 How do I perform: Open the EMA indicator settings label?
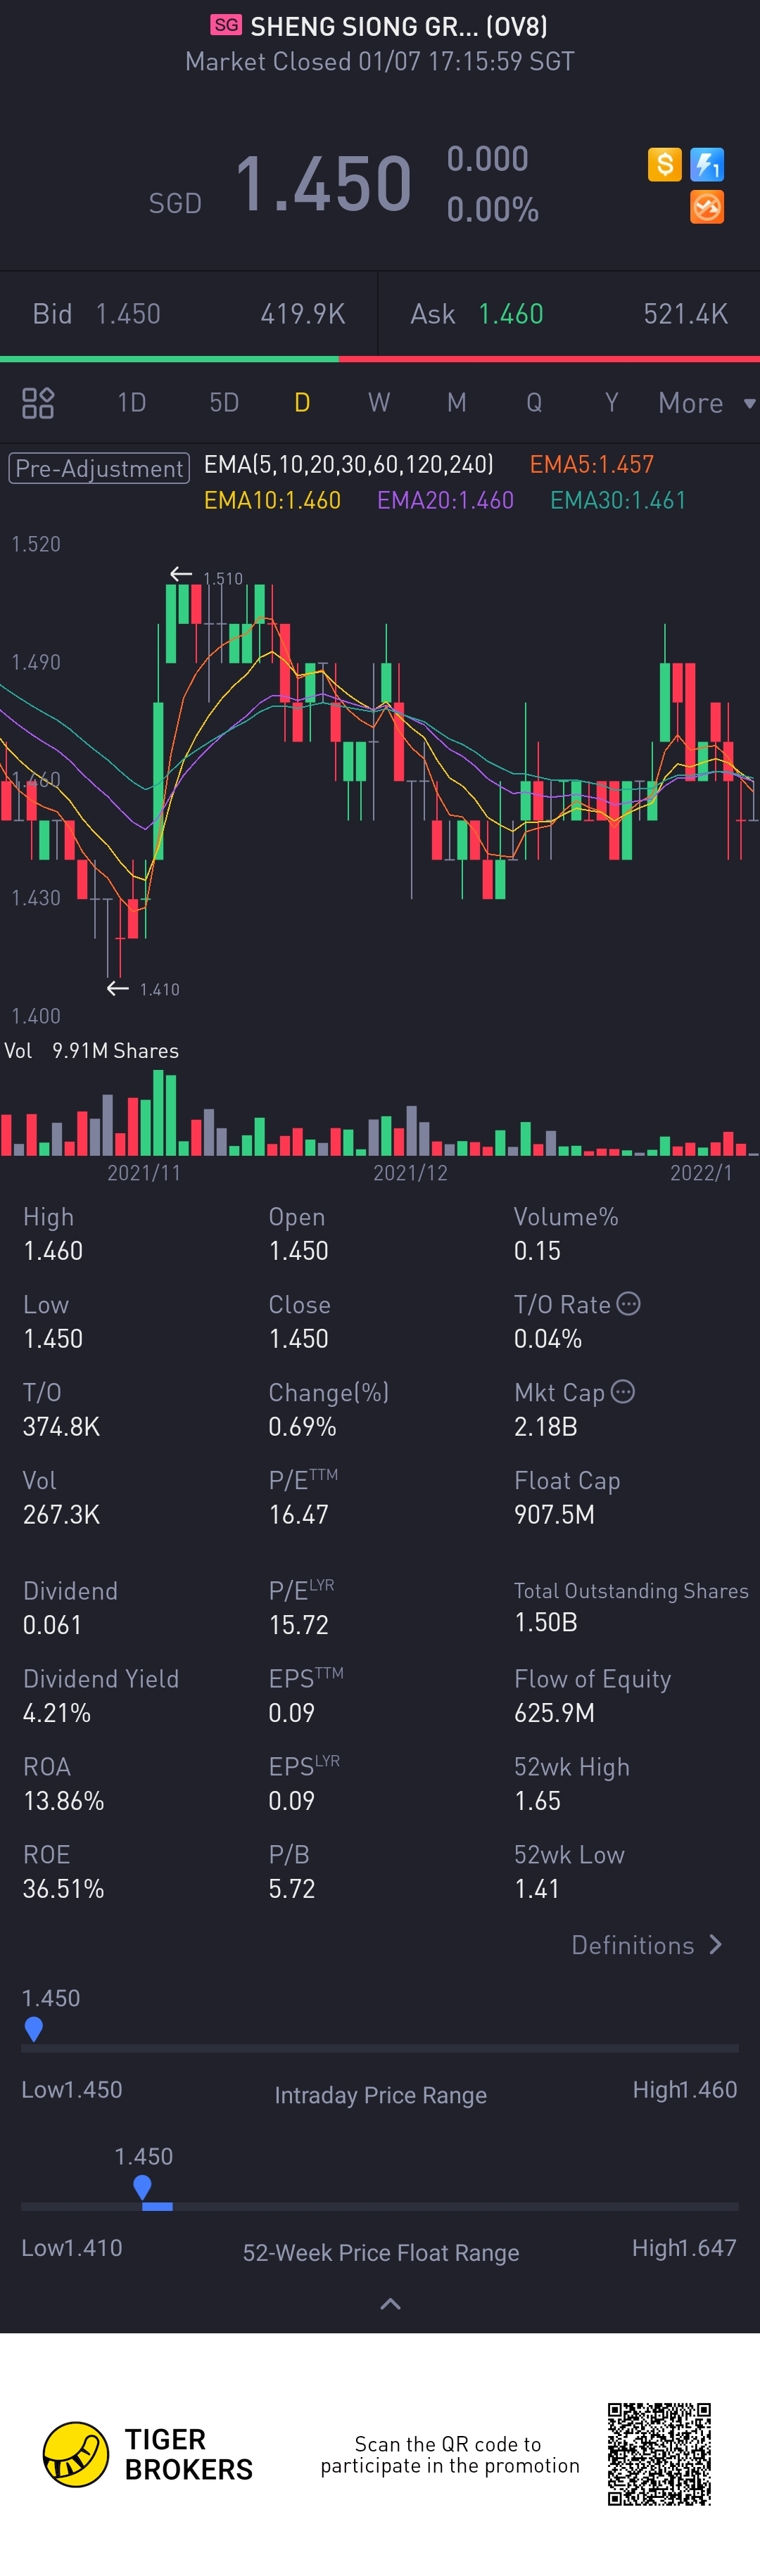pos(348,464)
